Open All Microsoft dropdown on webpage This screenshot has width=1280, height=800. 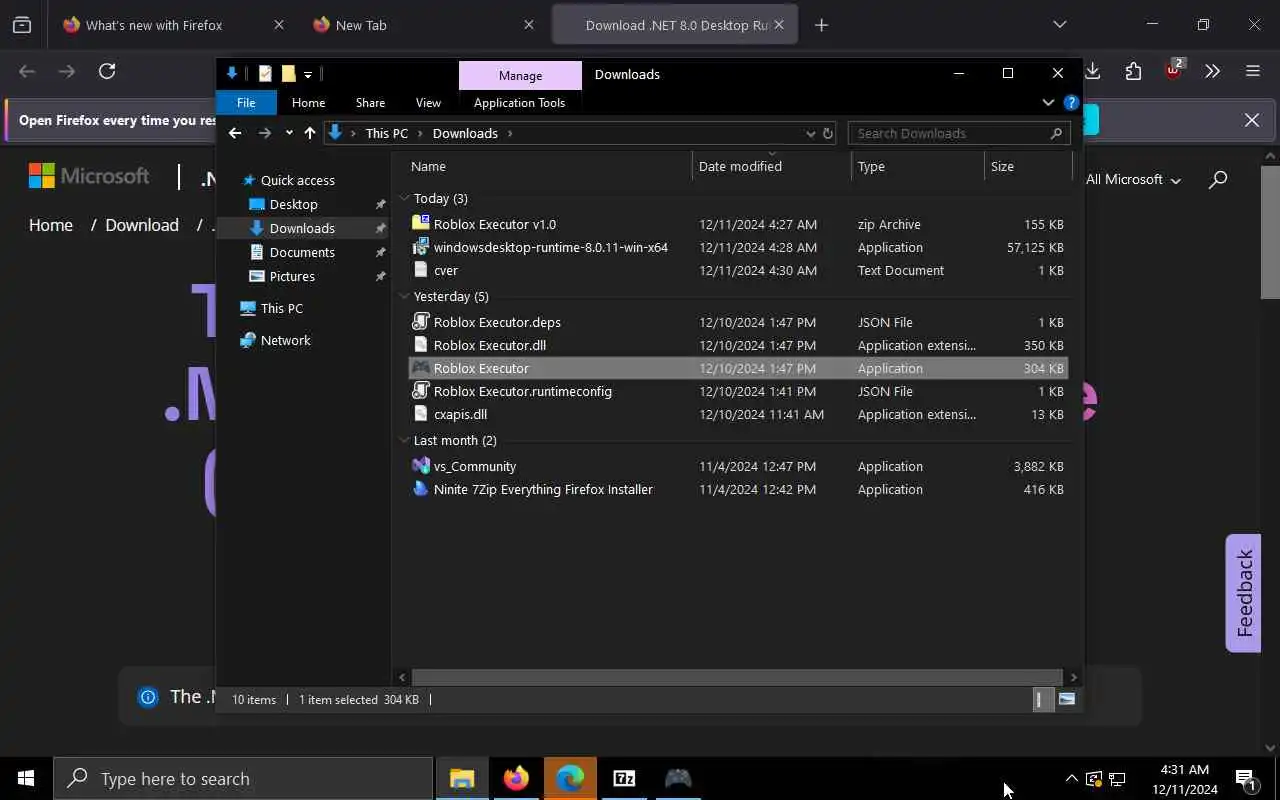point(1133,179)
